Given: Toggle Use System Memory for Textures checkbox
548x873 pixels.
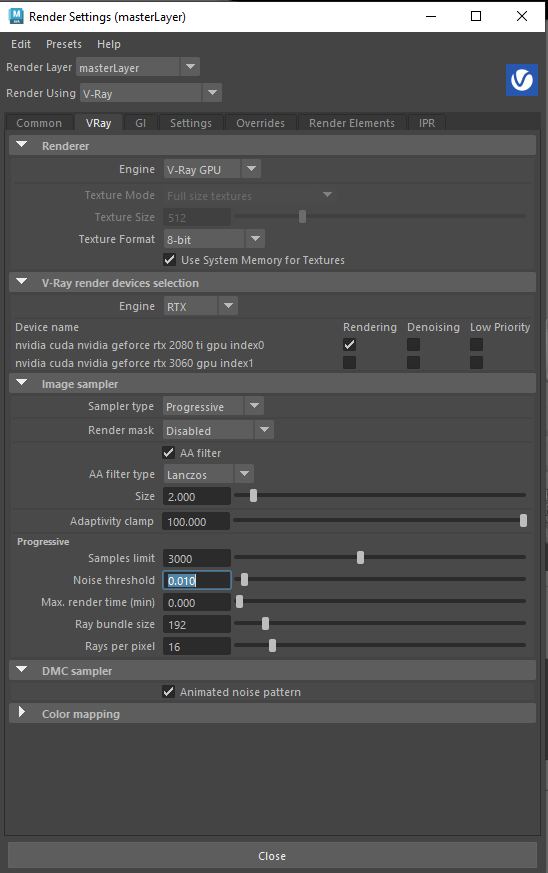Looking at the screenshot, I should pyautogui.click(x=170, y=260).
